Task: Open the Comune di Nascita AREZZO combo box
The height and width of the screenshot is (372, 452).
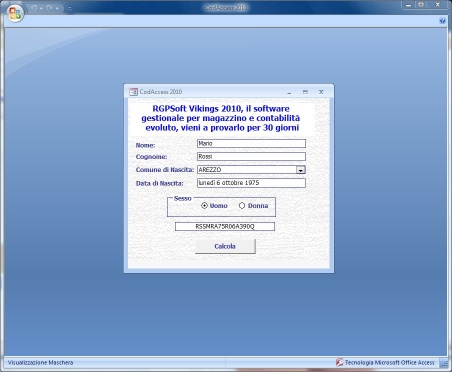Action: click(251, 170)
